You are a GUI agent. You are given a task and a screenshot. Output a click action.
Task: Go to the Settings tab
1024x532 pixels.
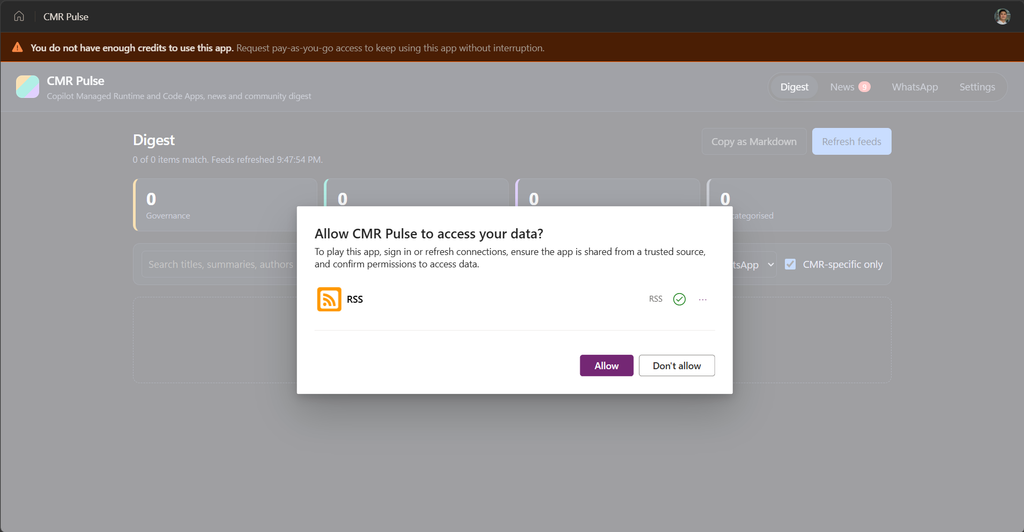[977, 87]
